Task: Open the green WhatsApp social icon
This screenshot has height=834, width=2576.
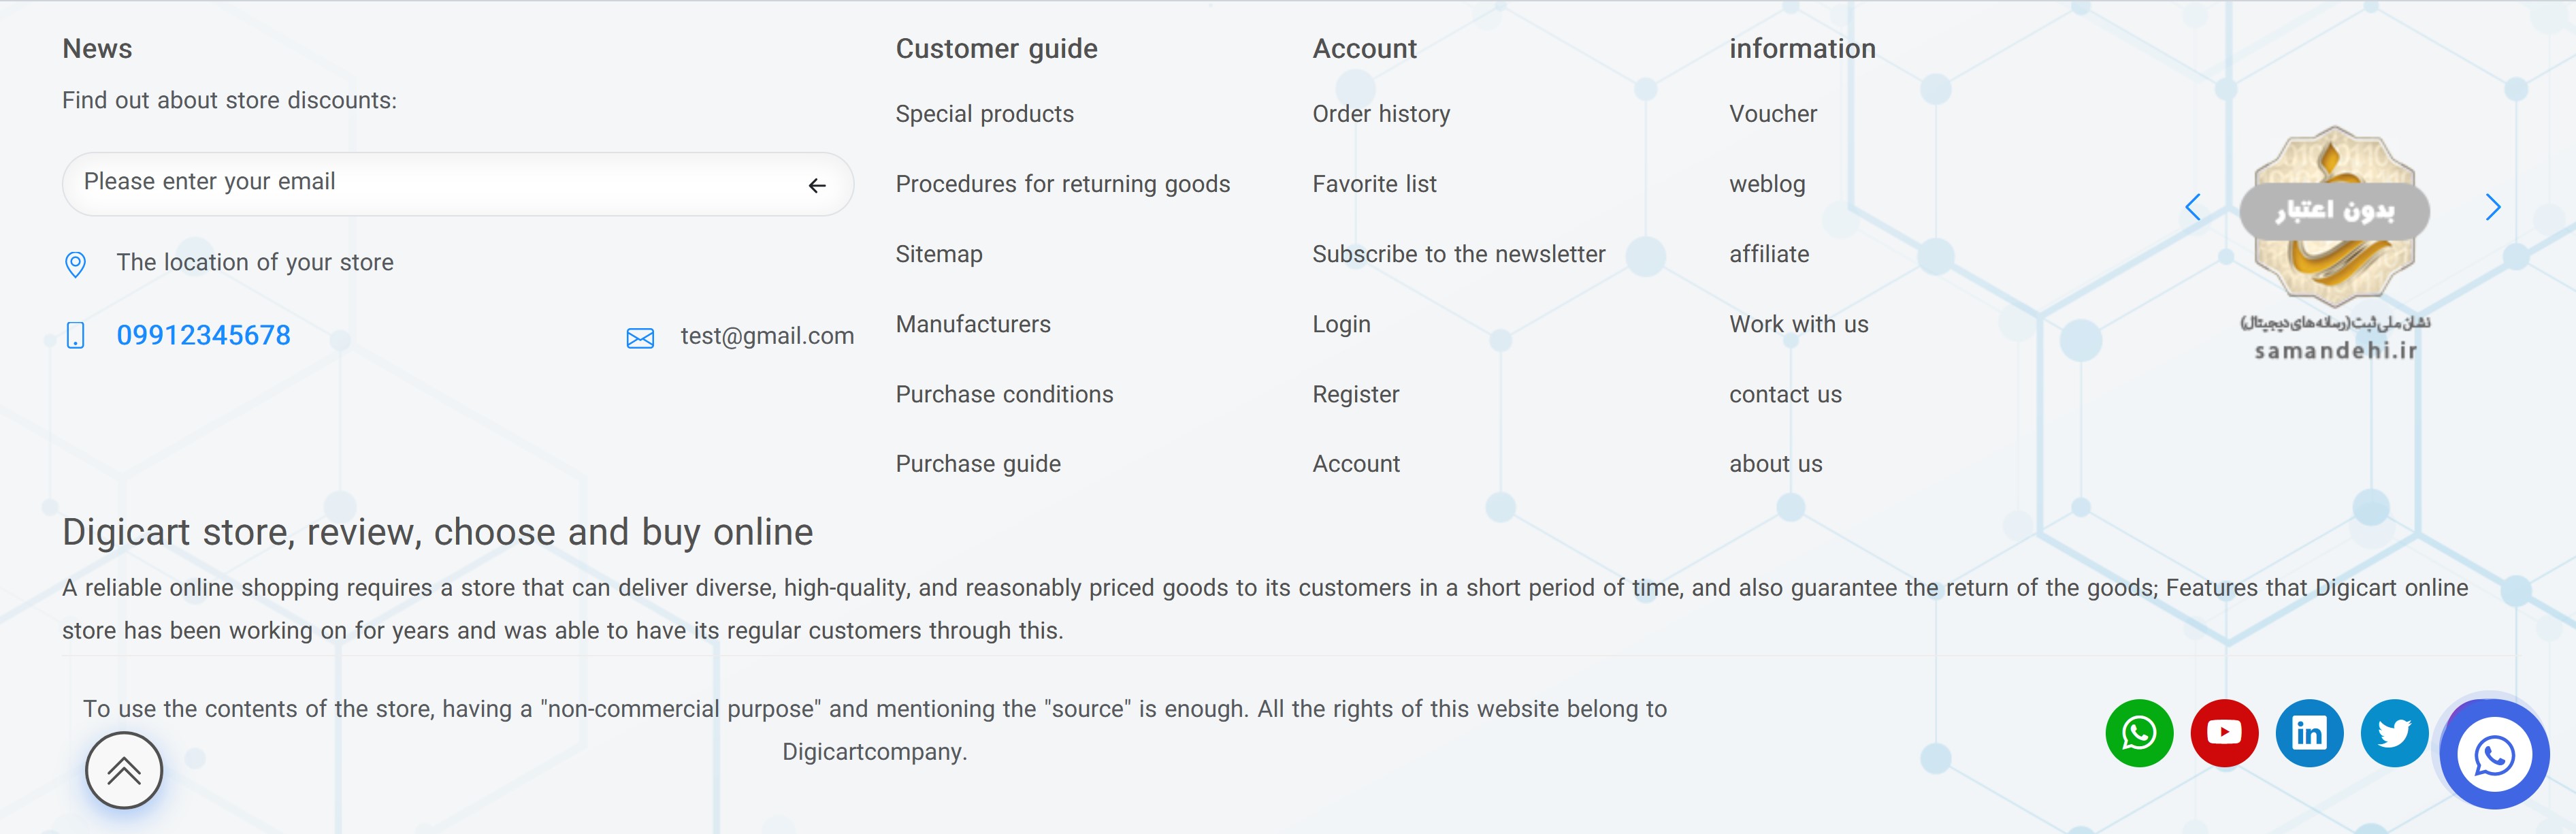Action: pyautogui.click(x=2139, y=733)
